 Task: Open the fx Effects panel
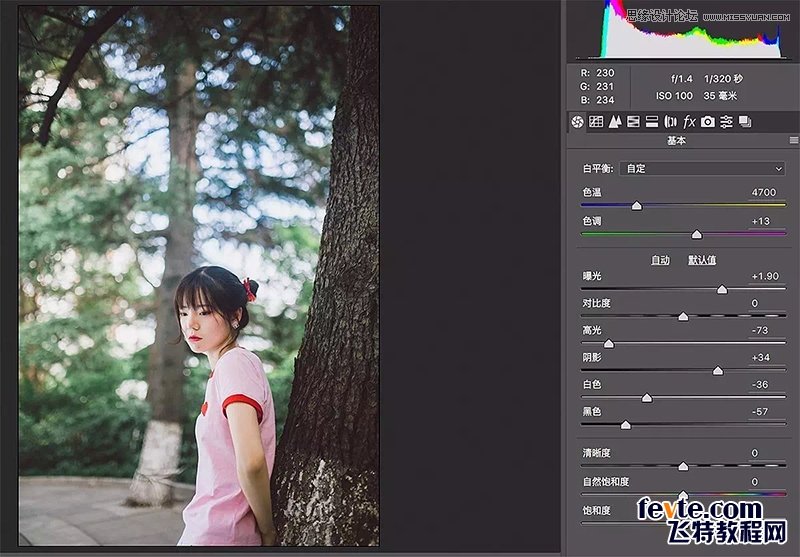point(689,121)
